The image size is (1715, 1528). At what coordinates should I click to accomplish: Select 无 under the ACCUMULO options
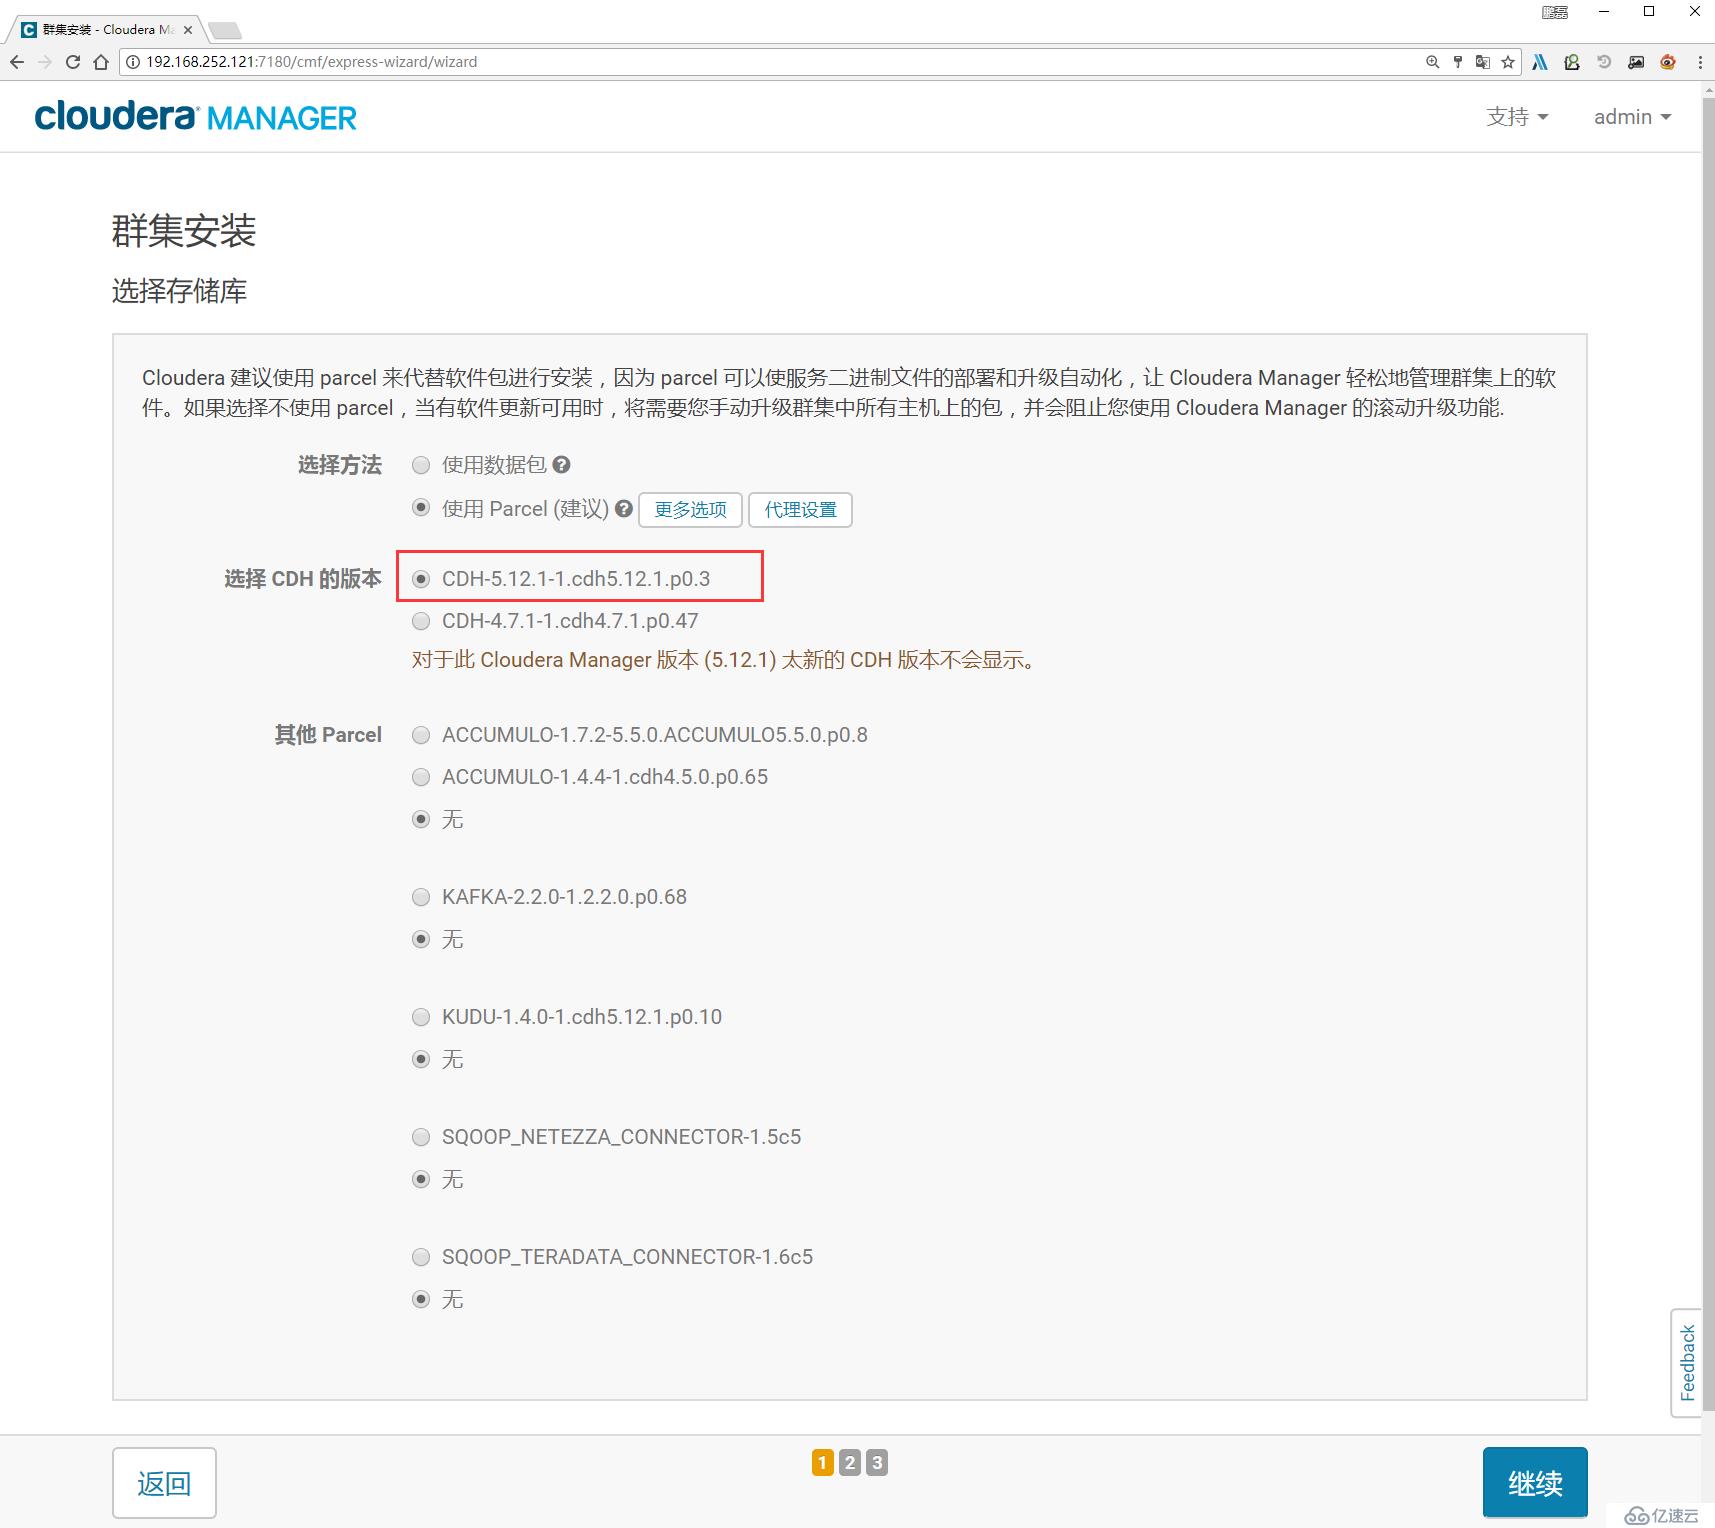coord(421,819)
